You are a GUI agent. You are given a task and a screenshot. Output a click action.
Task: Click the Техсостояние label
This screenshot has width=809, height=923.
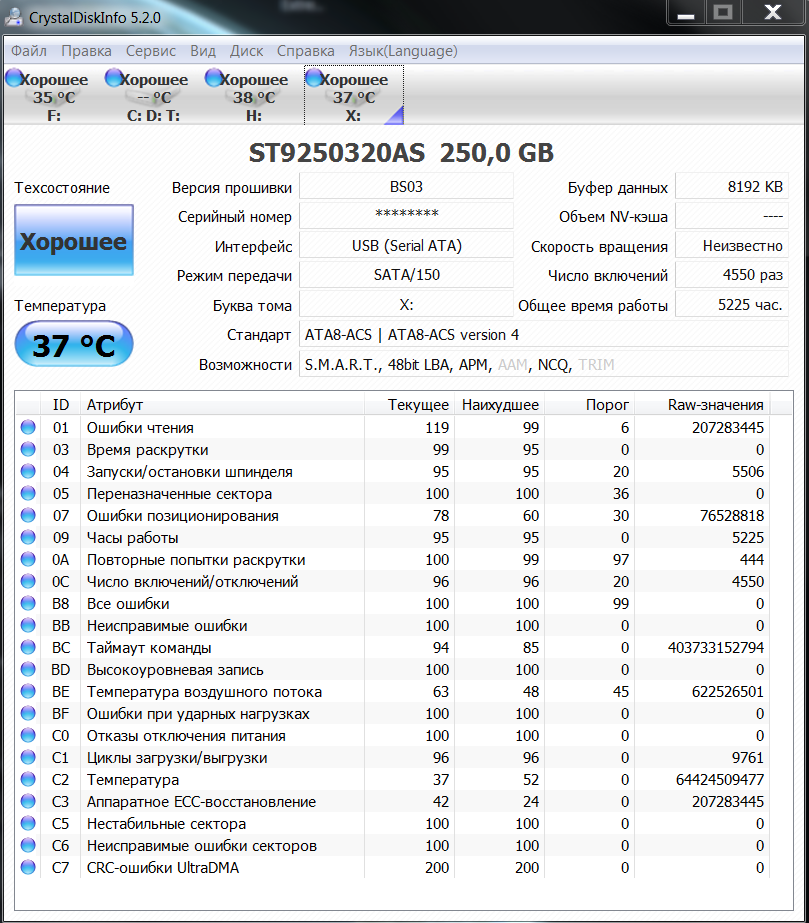[x=62, y=188]
